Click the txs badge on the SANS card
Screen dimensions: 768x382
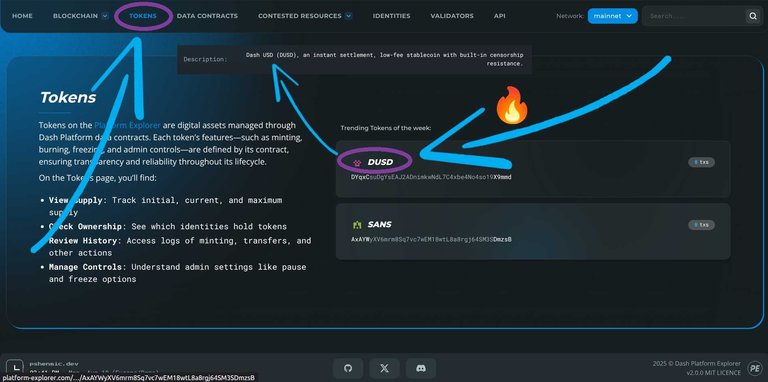[701, 225]
